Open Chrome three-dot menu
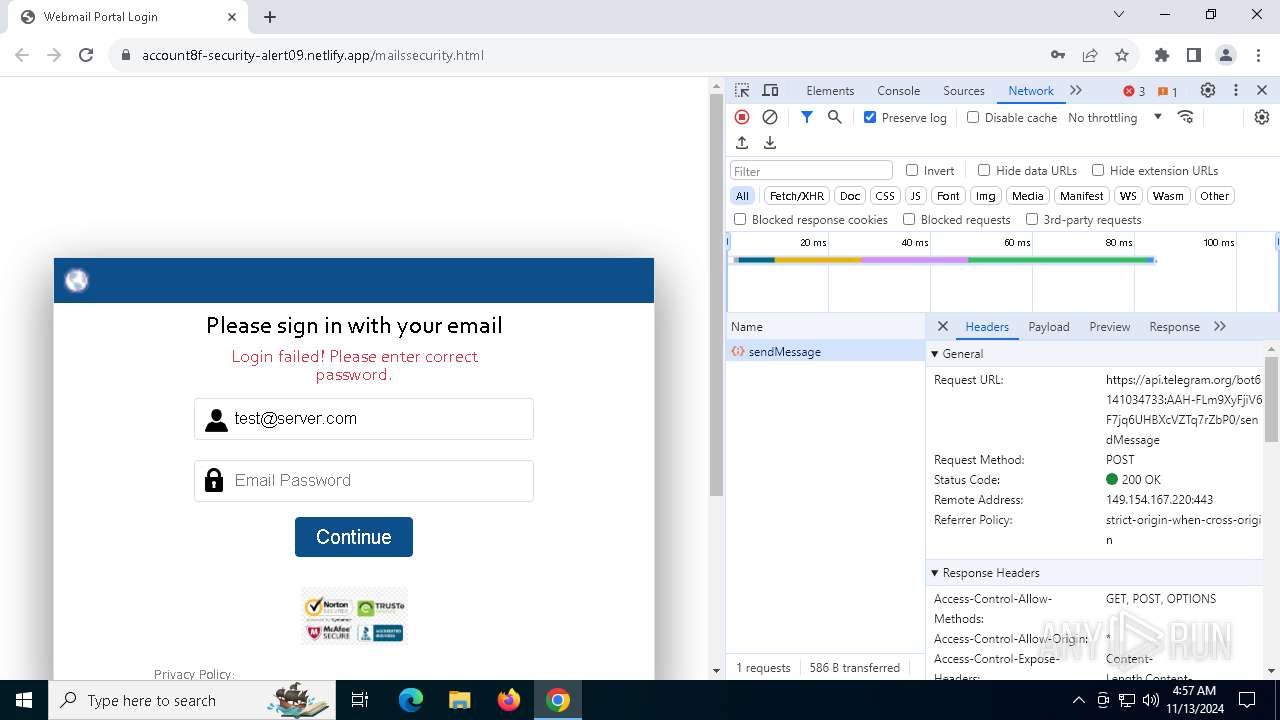Image resolution: width=1280 pixels, height=720 pixels. pos(1258,55)
